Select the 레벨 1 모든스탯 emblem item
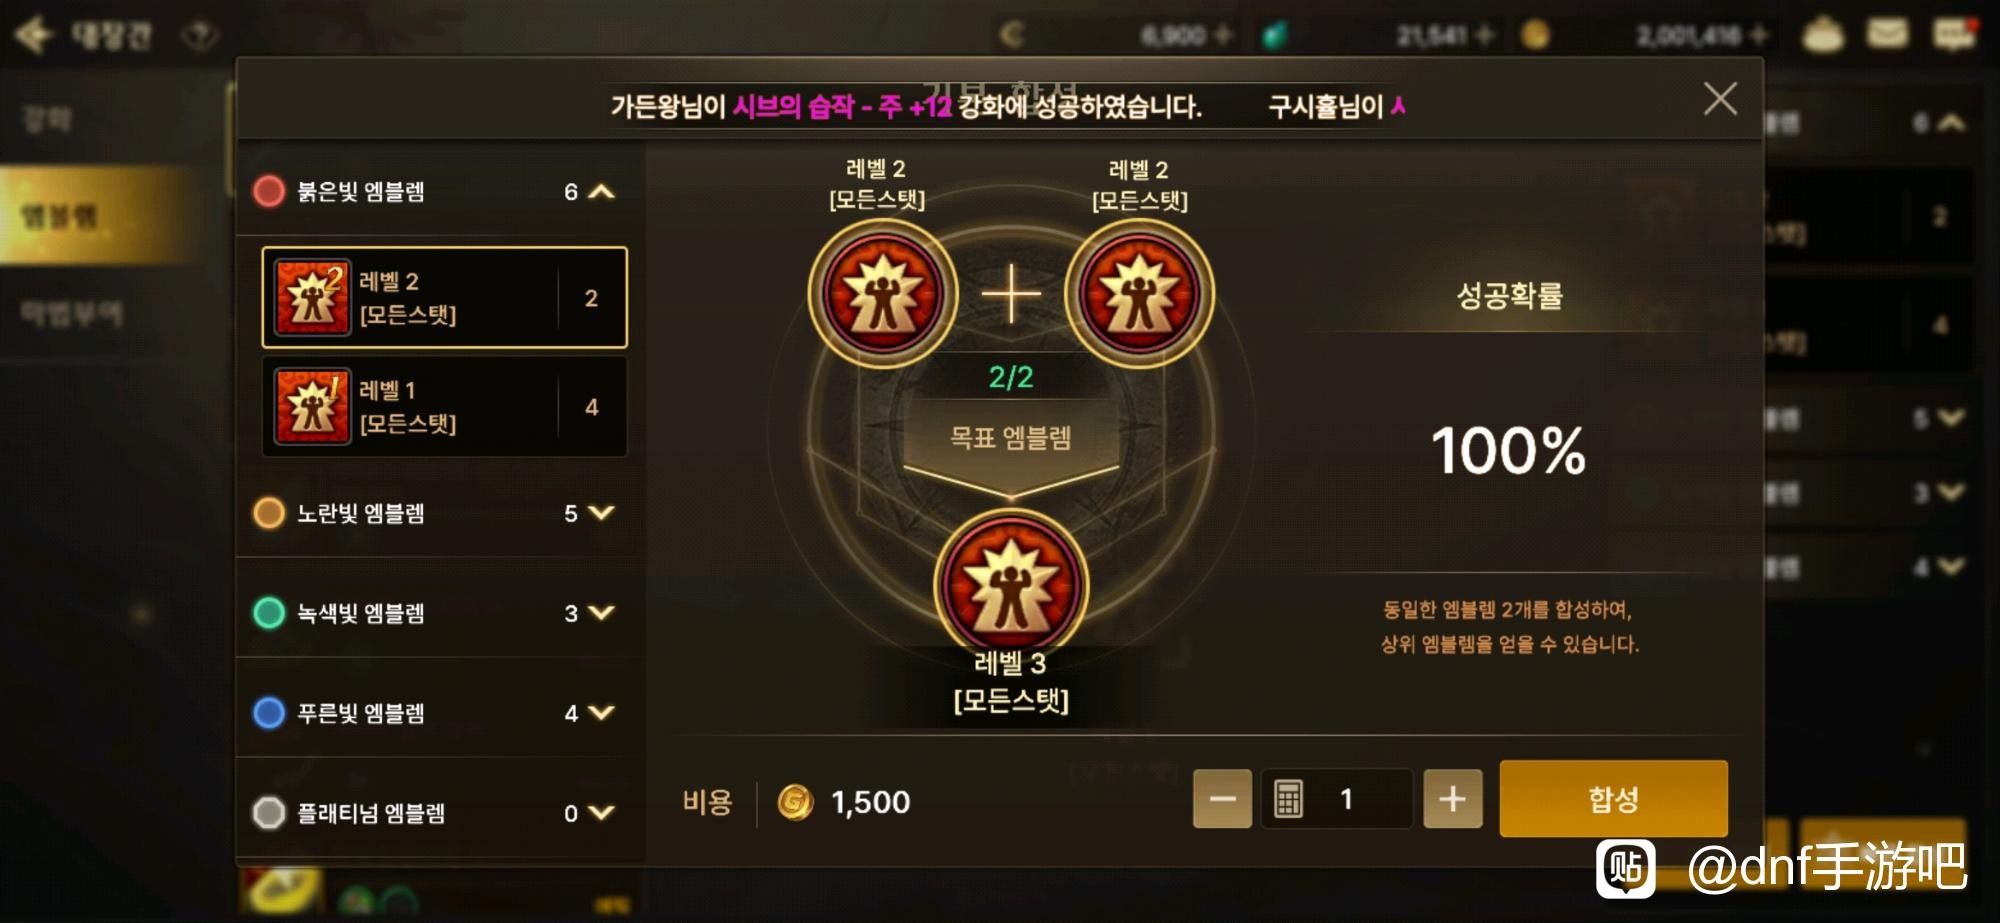 [444, 406]
